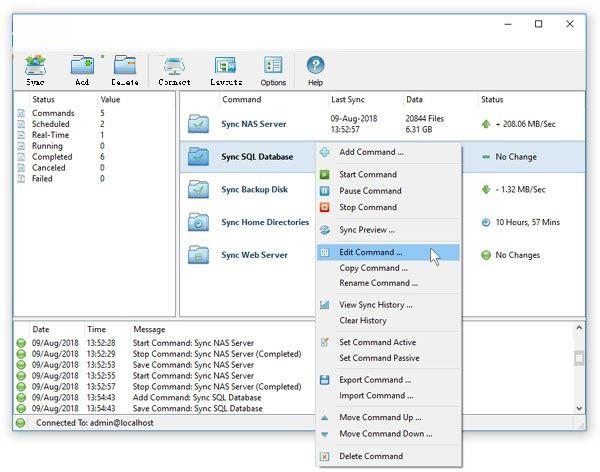The image size is (600, 472).
Task: Click the Sync NAS Server disk icon
Action: 199,124
